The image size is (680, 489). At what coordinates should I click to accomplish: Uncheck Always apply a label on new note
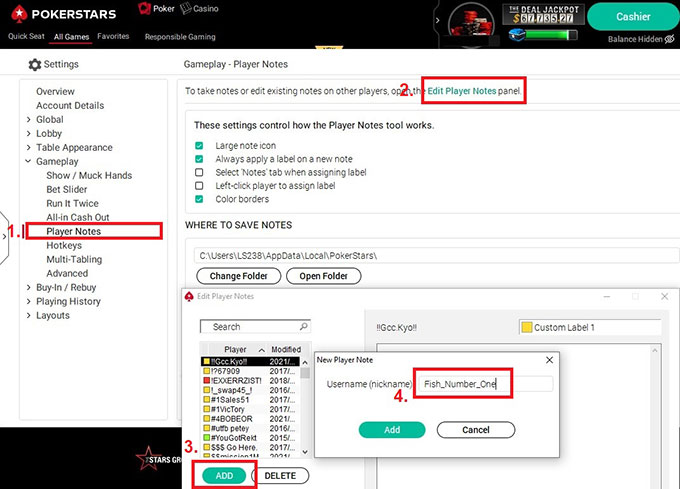199,159
